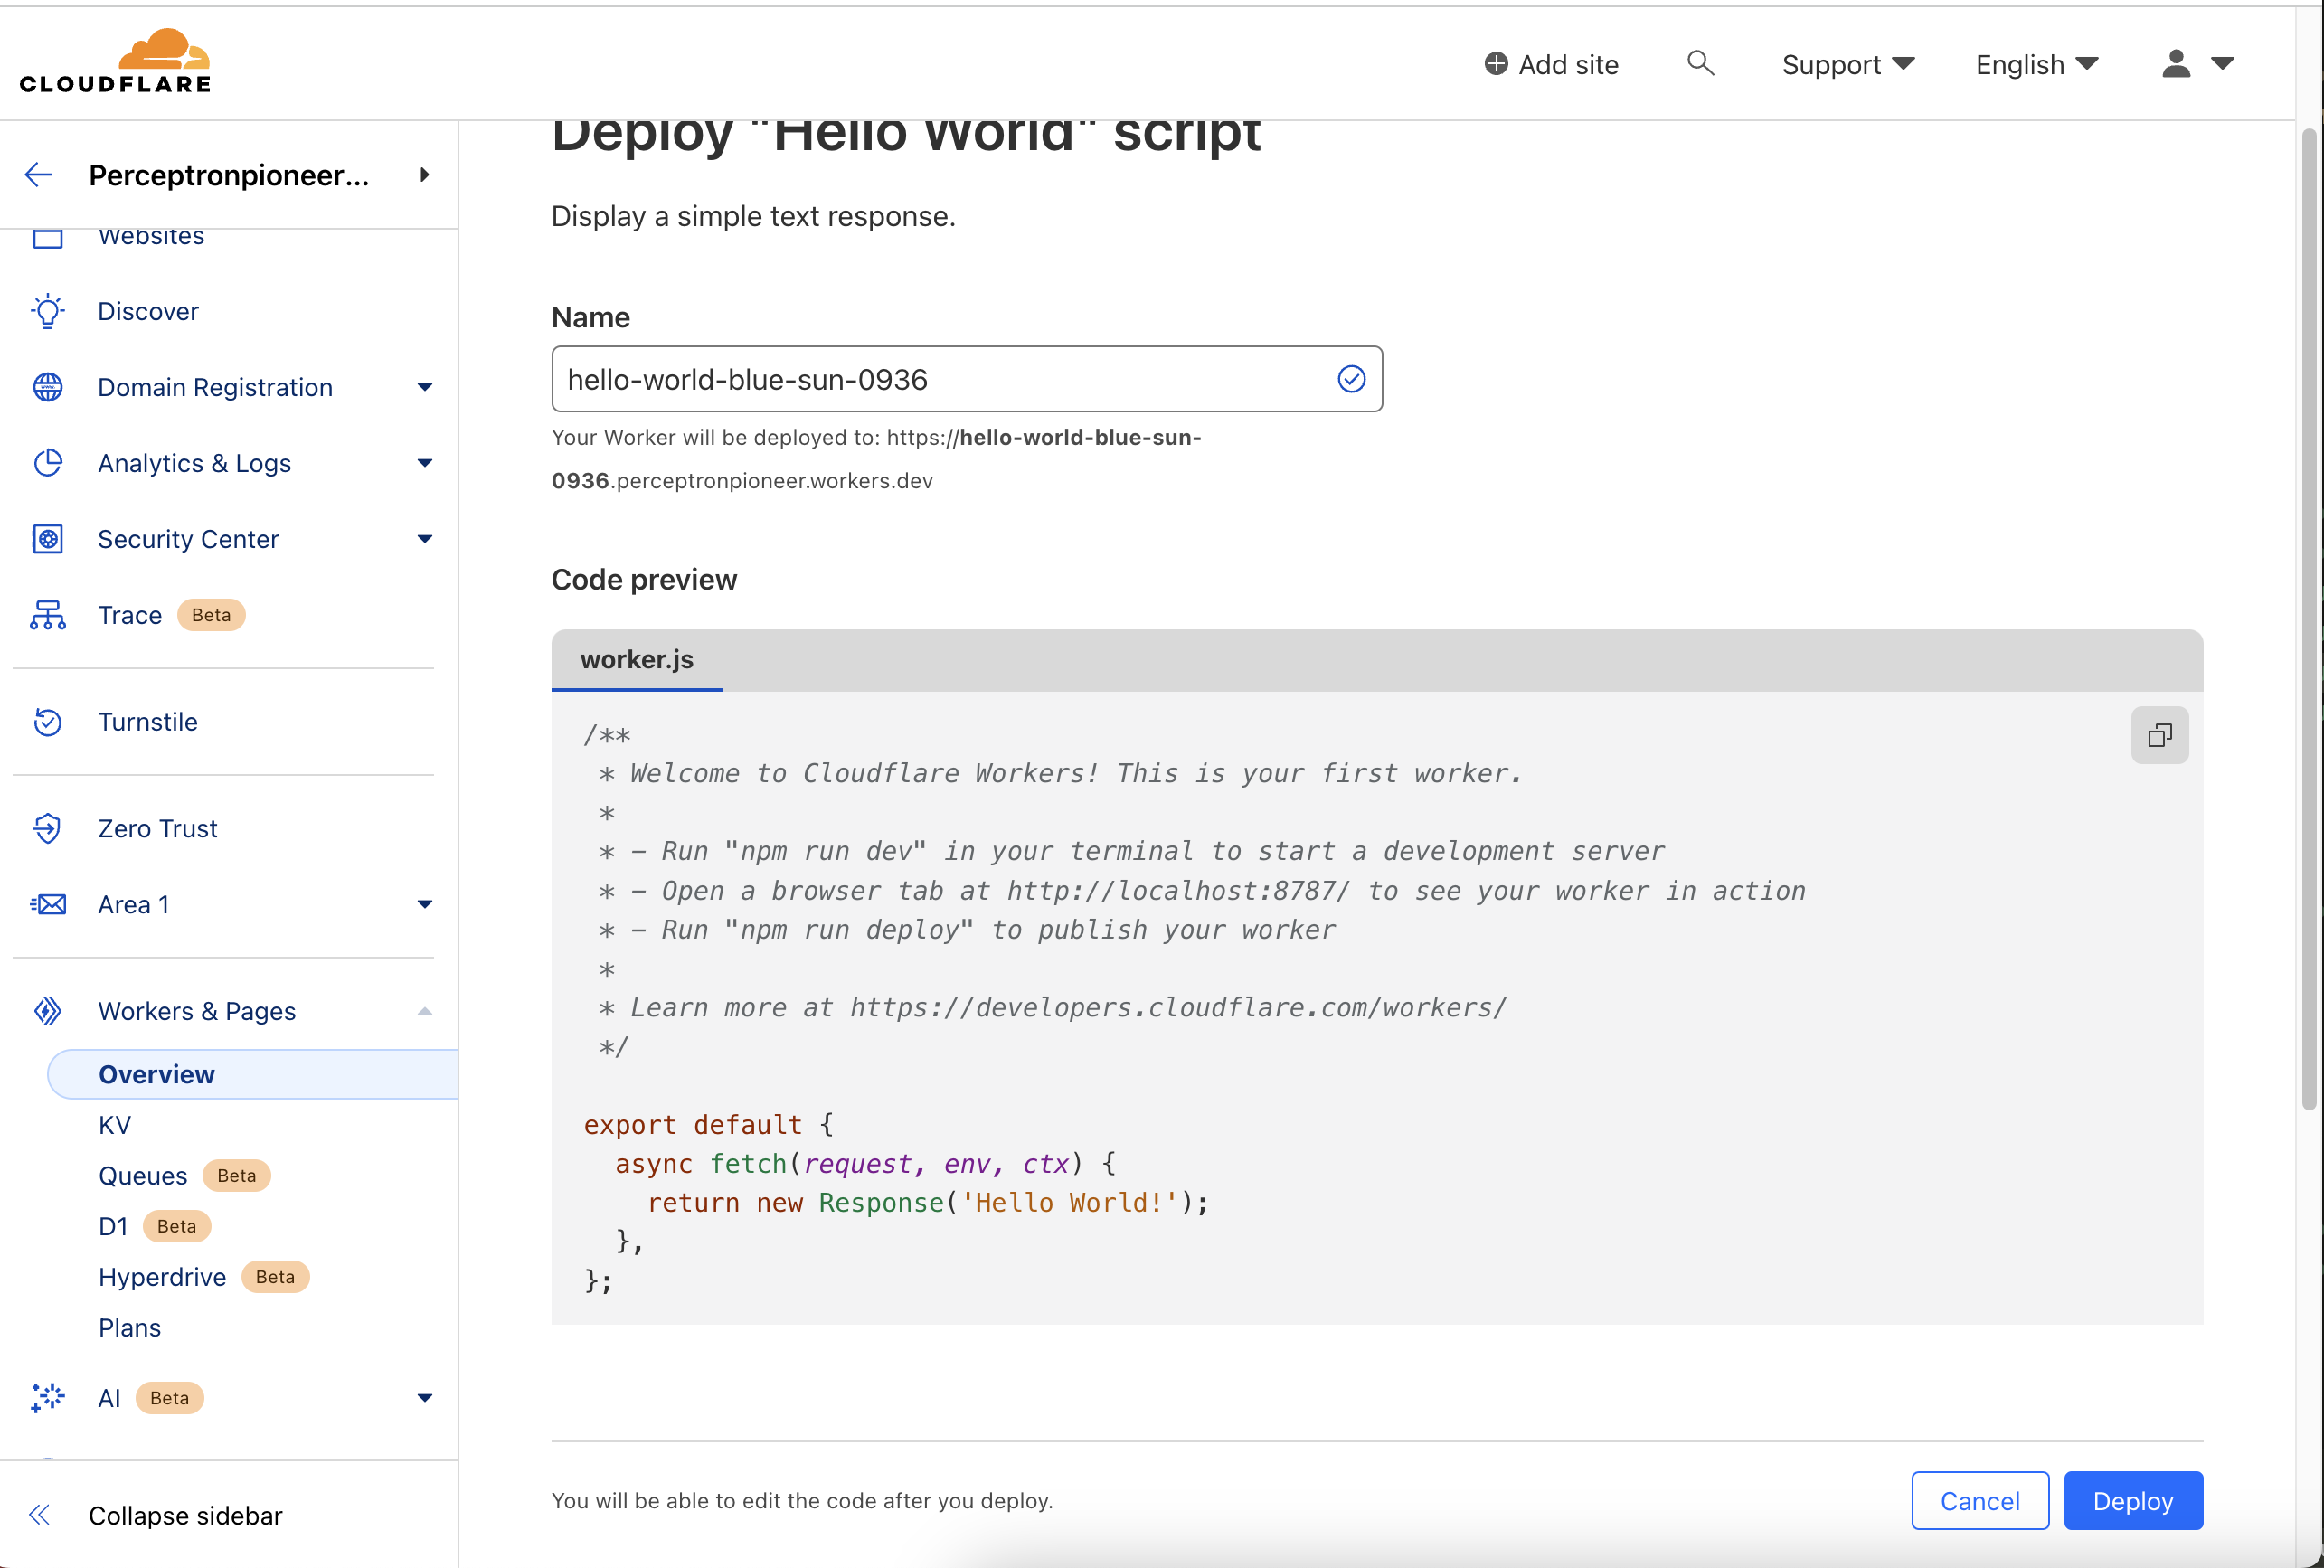Click the Workers & Pages icon
Image resolution: width=2324 pixels, height=1568 pixels.
point(47,1011)
